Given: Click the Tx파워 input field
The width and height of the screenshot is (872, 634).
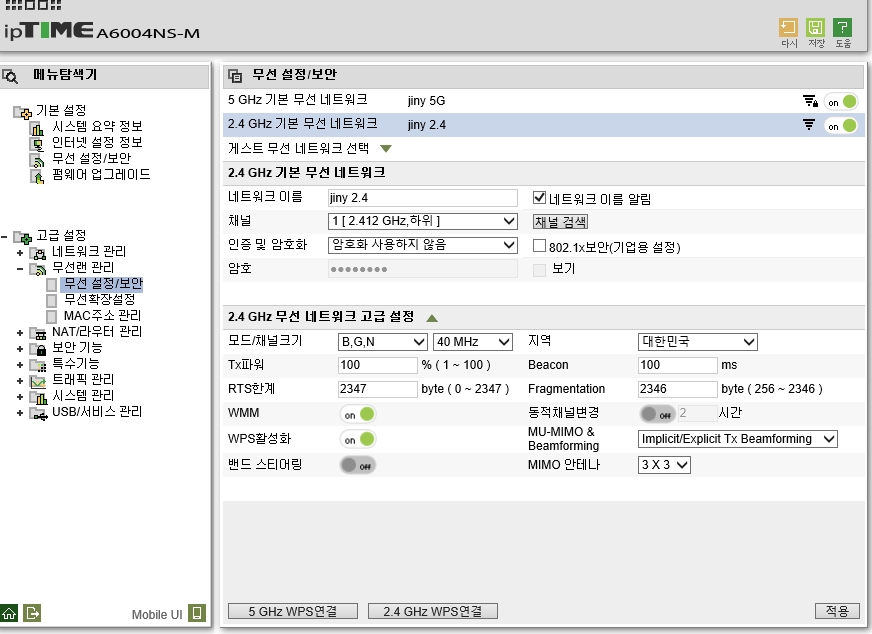Looking at the screenshot, I should pos(377,365).
